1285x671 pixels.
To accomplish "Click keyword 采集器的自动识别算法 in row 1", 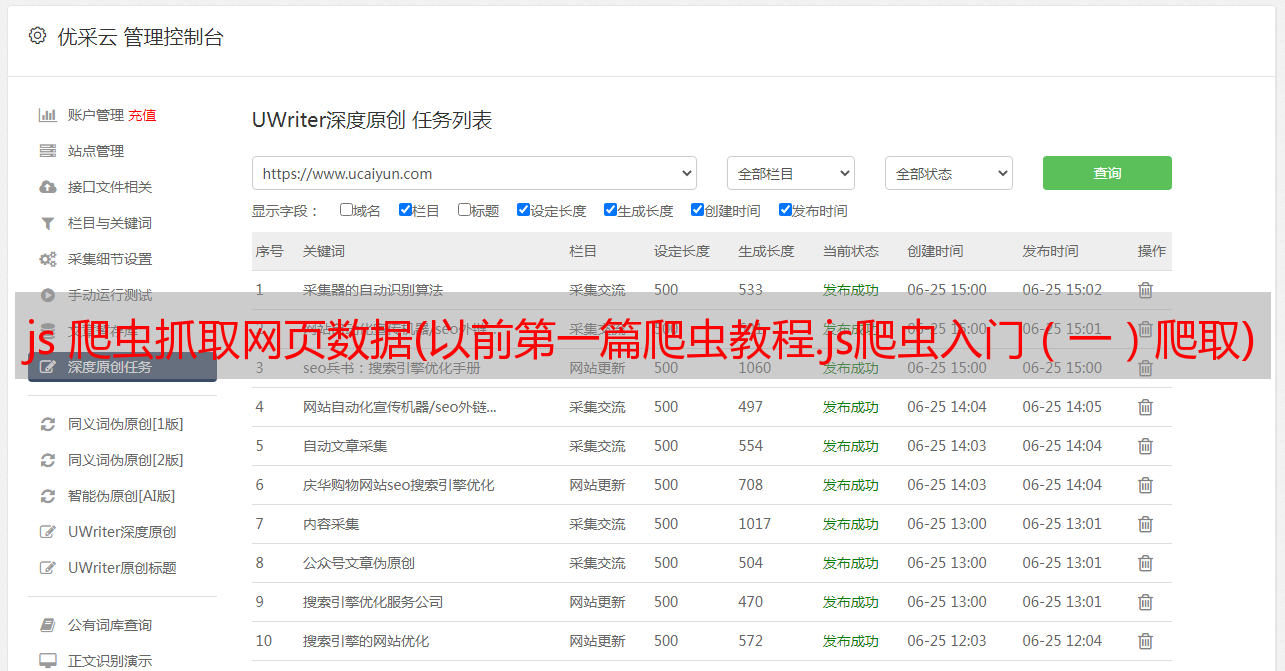I will [x=373, y=290].
